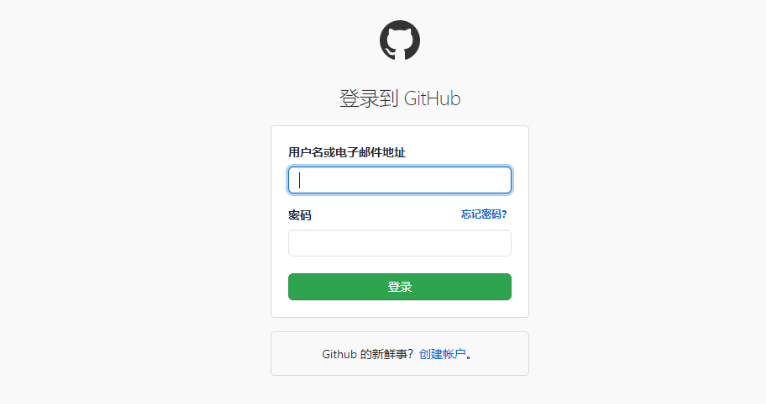
Task: Click the 登录到 GitHub heading
Action: tap(400, 98)
